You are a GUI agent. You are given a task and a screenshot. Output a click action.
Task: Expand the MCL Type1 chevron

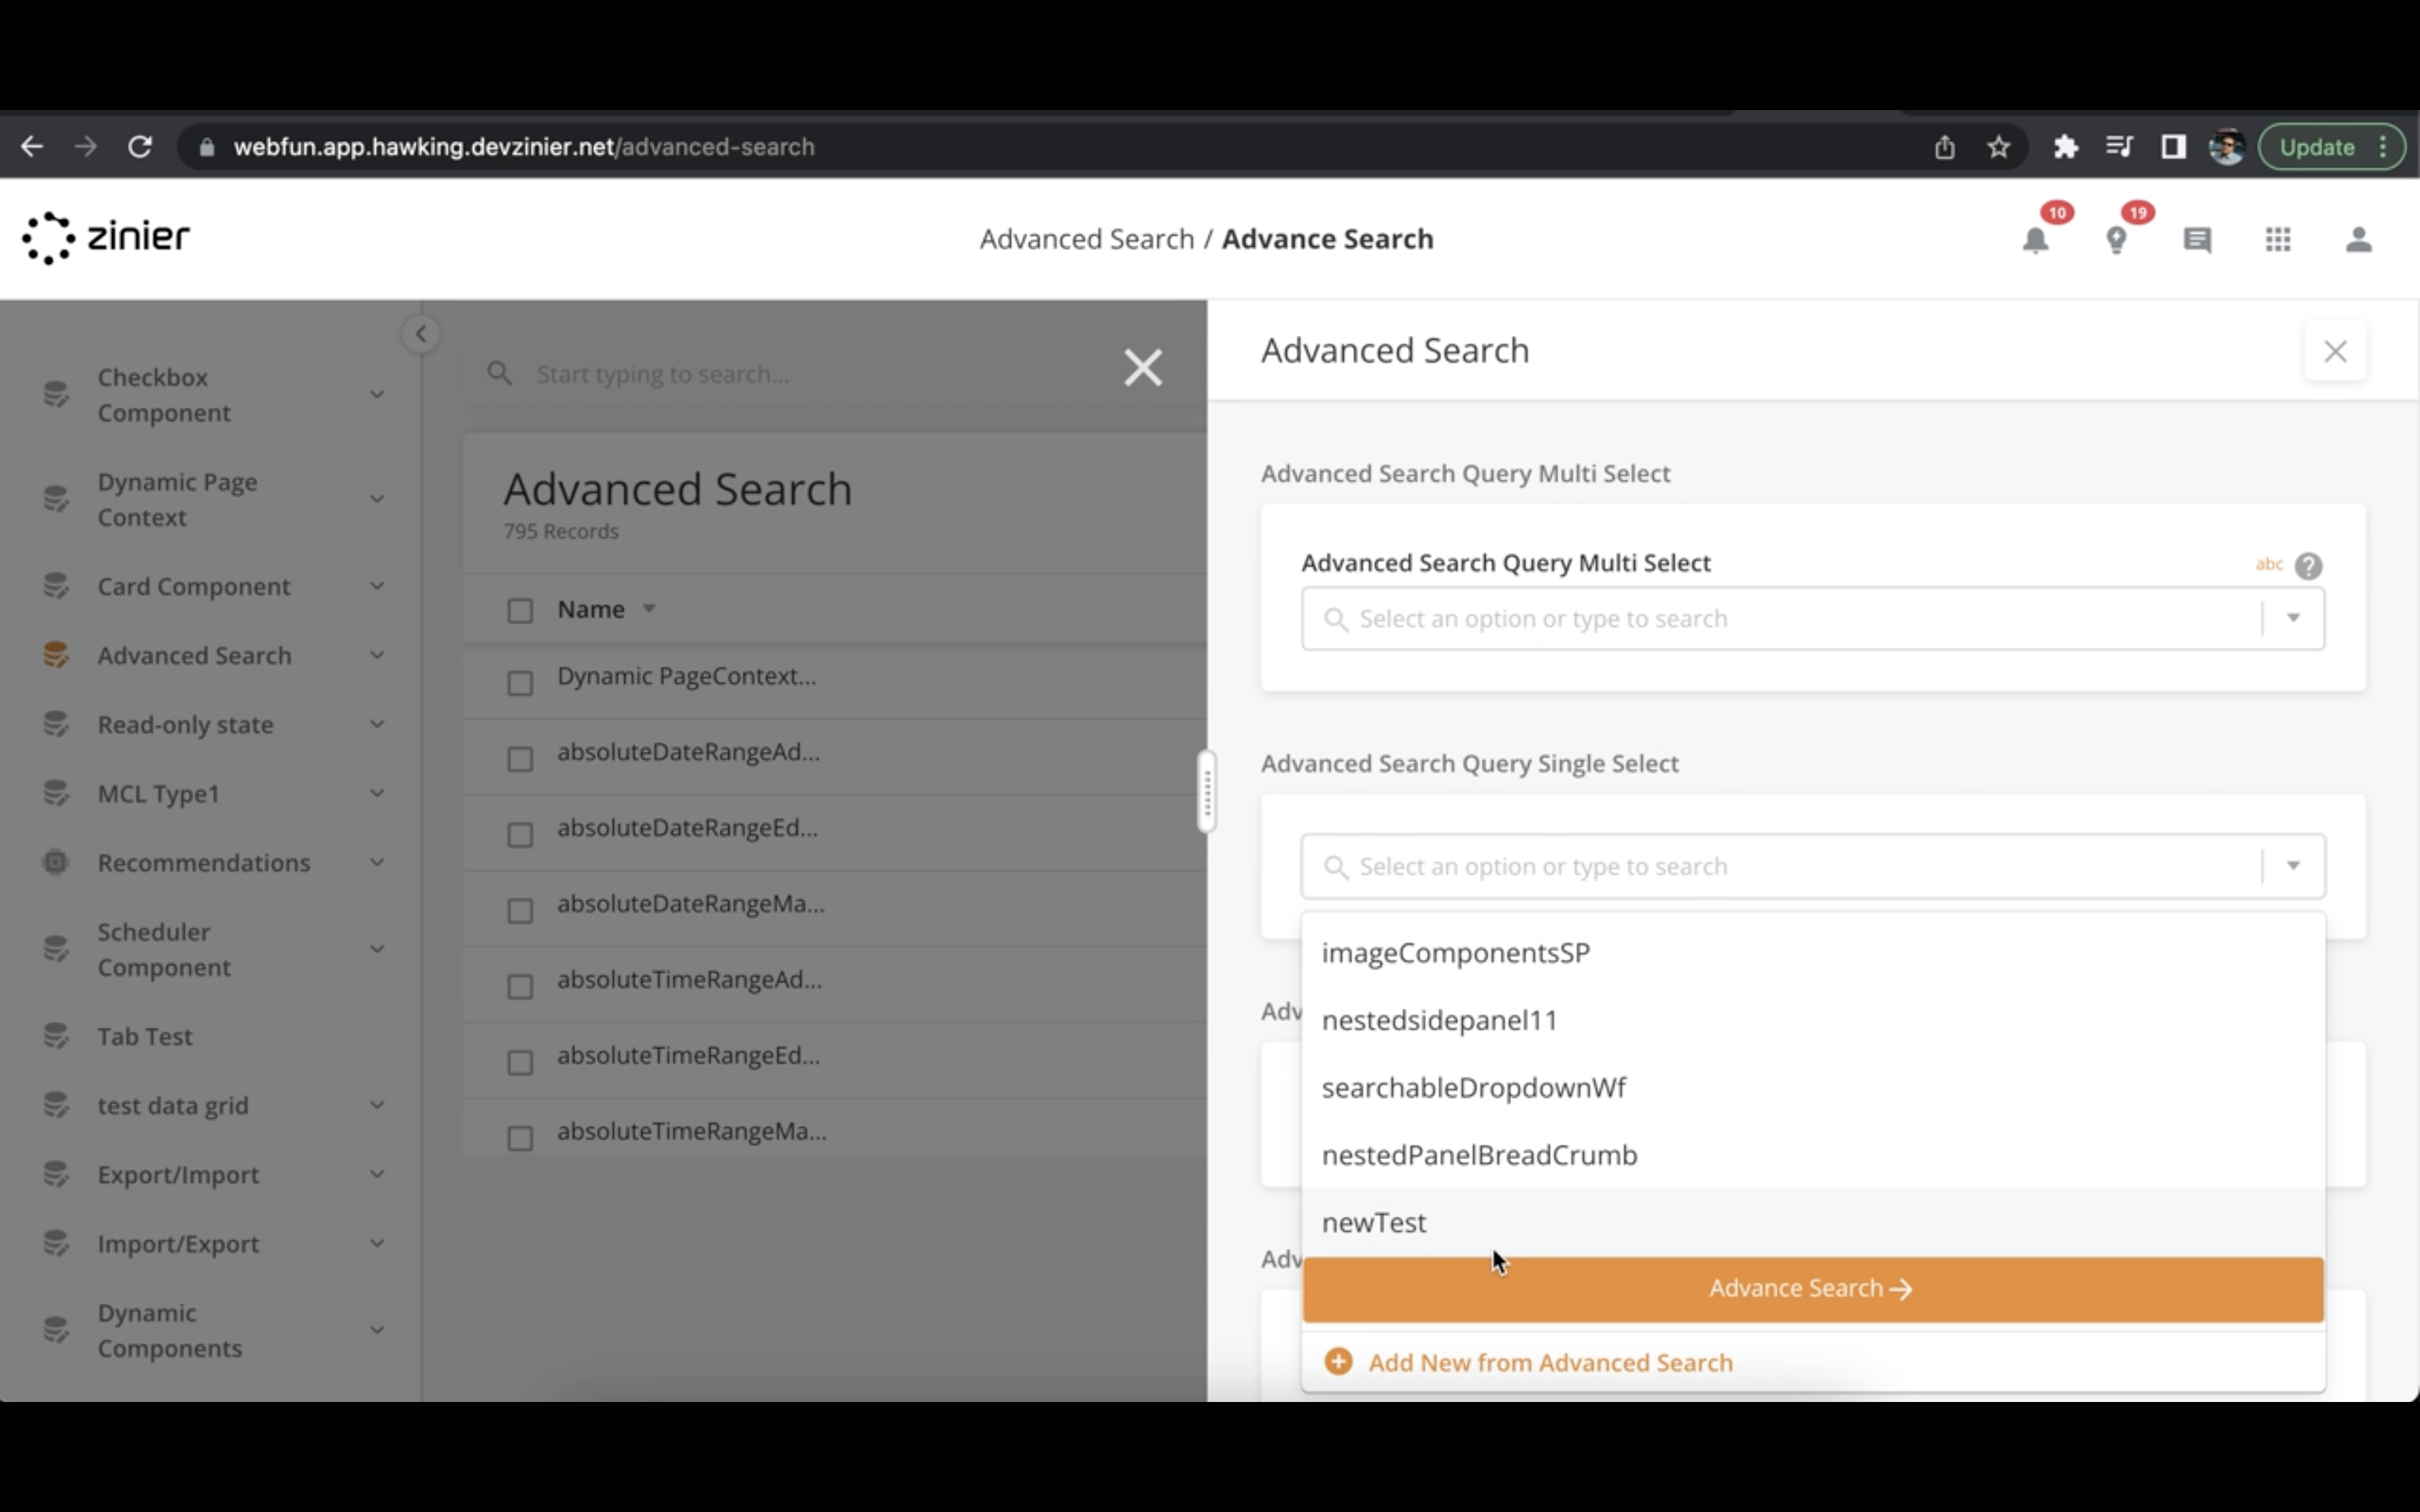point(377,793)
